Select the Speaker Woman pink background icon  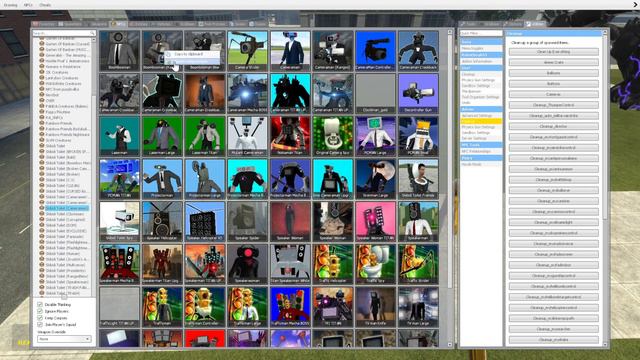tap(376, 222)
